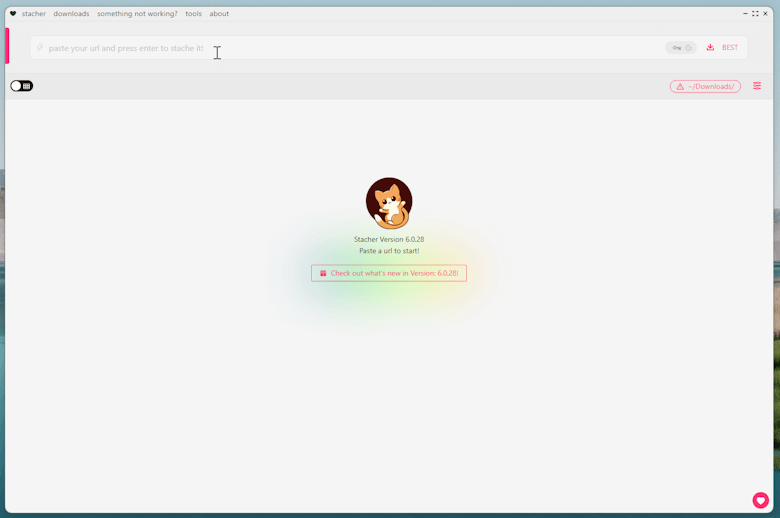Open the downloads menu
The image size is (780, 518).
point(71,14)
